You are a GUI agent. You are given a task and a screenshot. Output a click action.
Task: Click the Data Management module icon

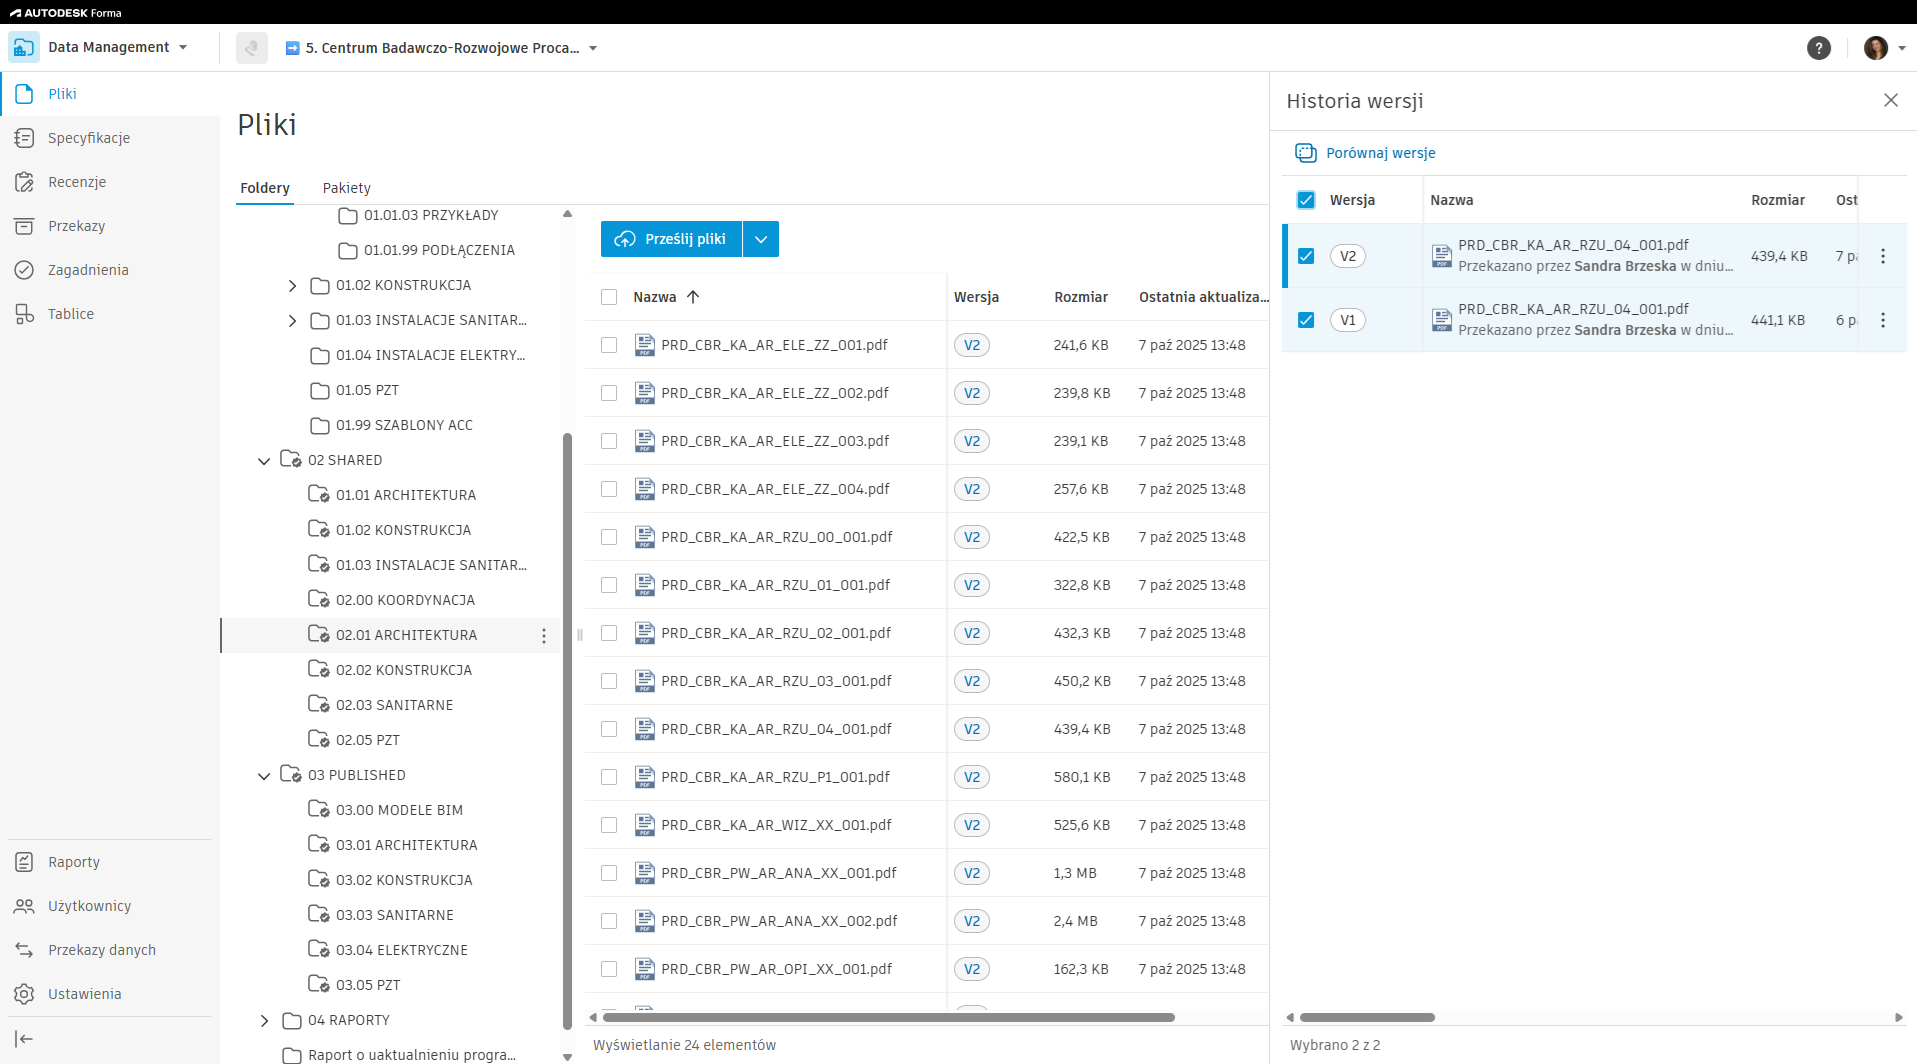tap(24, 47)
